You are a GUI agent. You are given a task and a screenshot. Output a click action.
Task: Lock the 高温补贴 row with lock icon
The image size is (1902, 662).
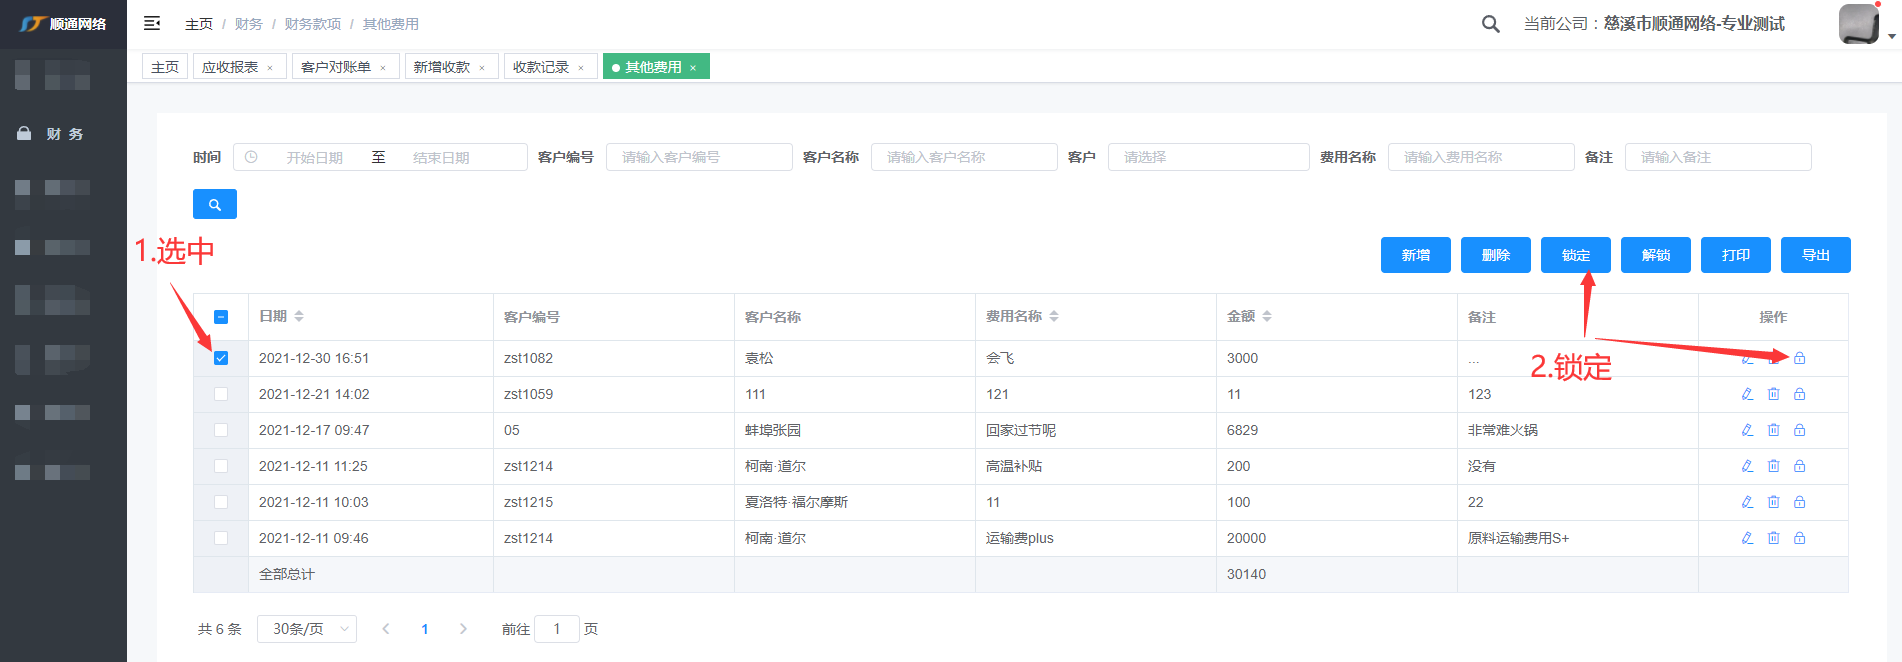pos(1799,466)
